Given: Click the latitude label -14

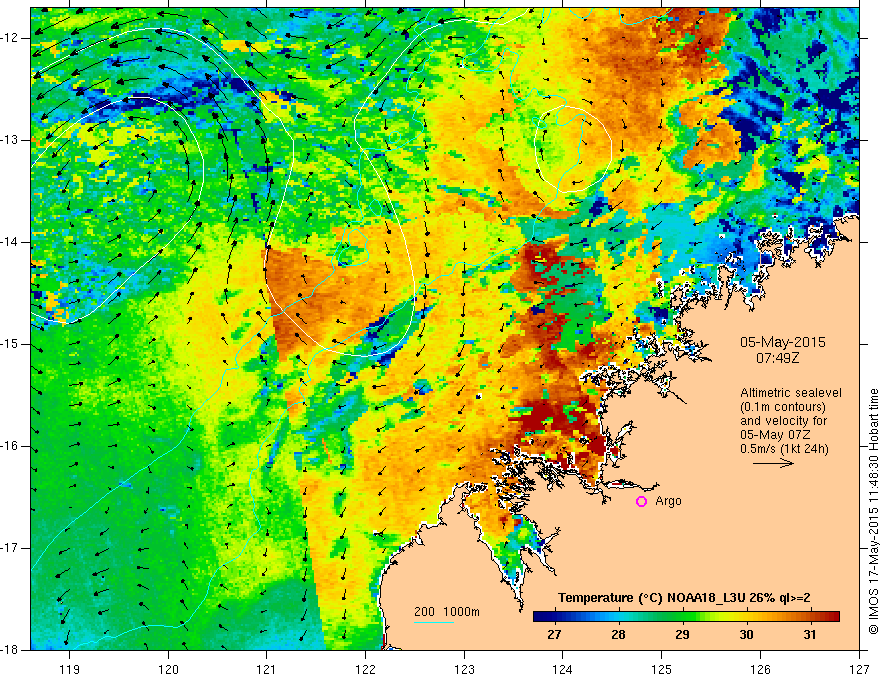Looking at the screenshot, I should coord(11,242).
